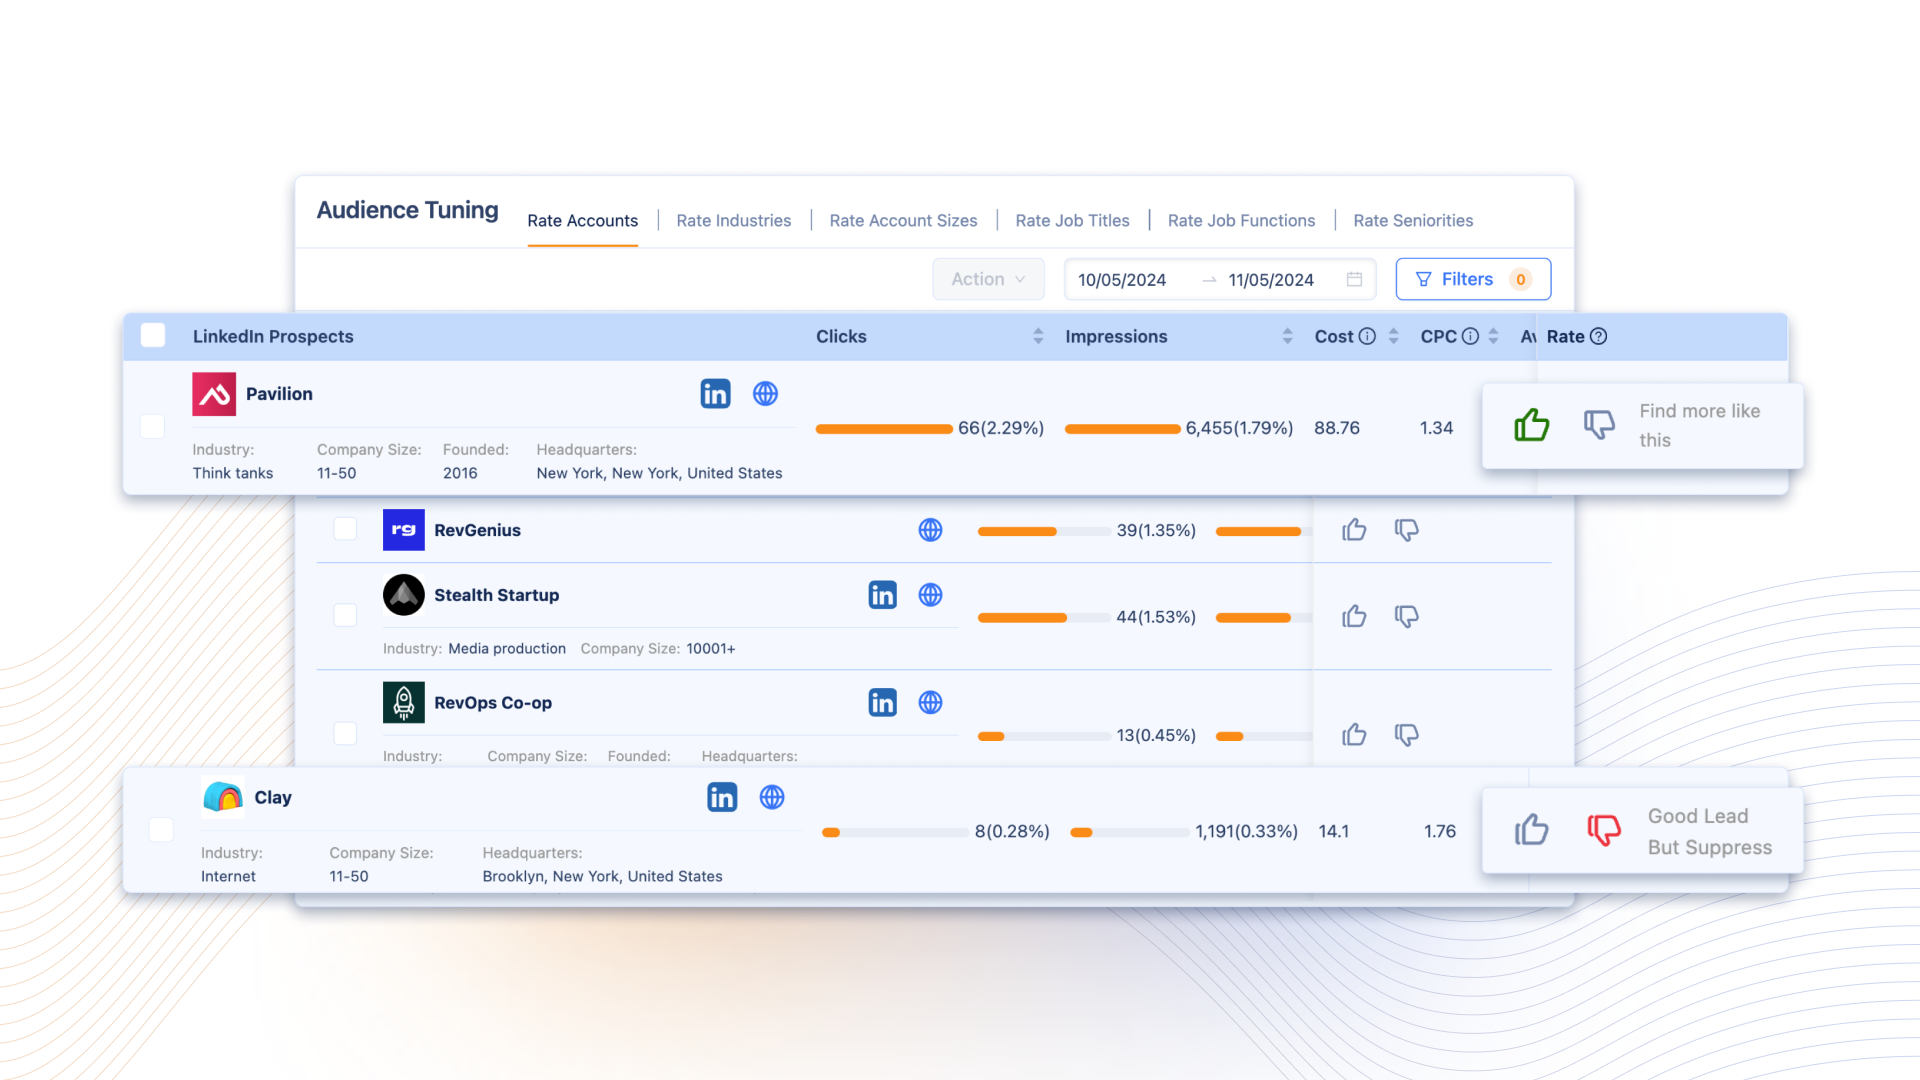The height and width of the screenshot is (1080, 1920).
Task: Sort by Clicks using the column sort arrows
Action: 1038,336
